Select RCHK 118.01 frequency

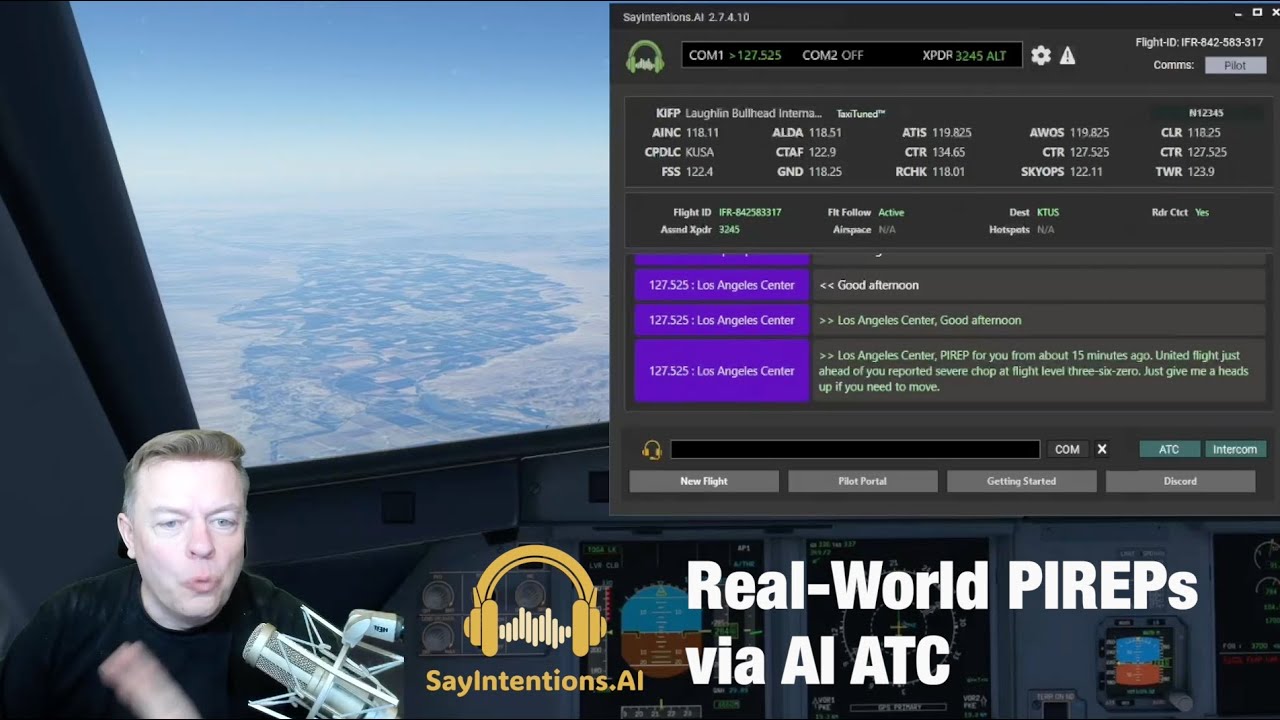[x=930, y=172]
